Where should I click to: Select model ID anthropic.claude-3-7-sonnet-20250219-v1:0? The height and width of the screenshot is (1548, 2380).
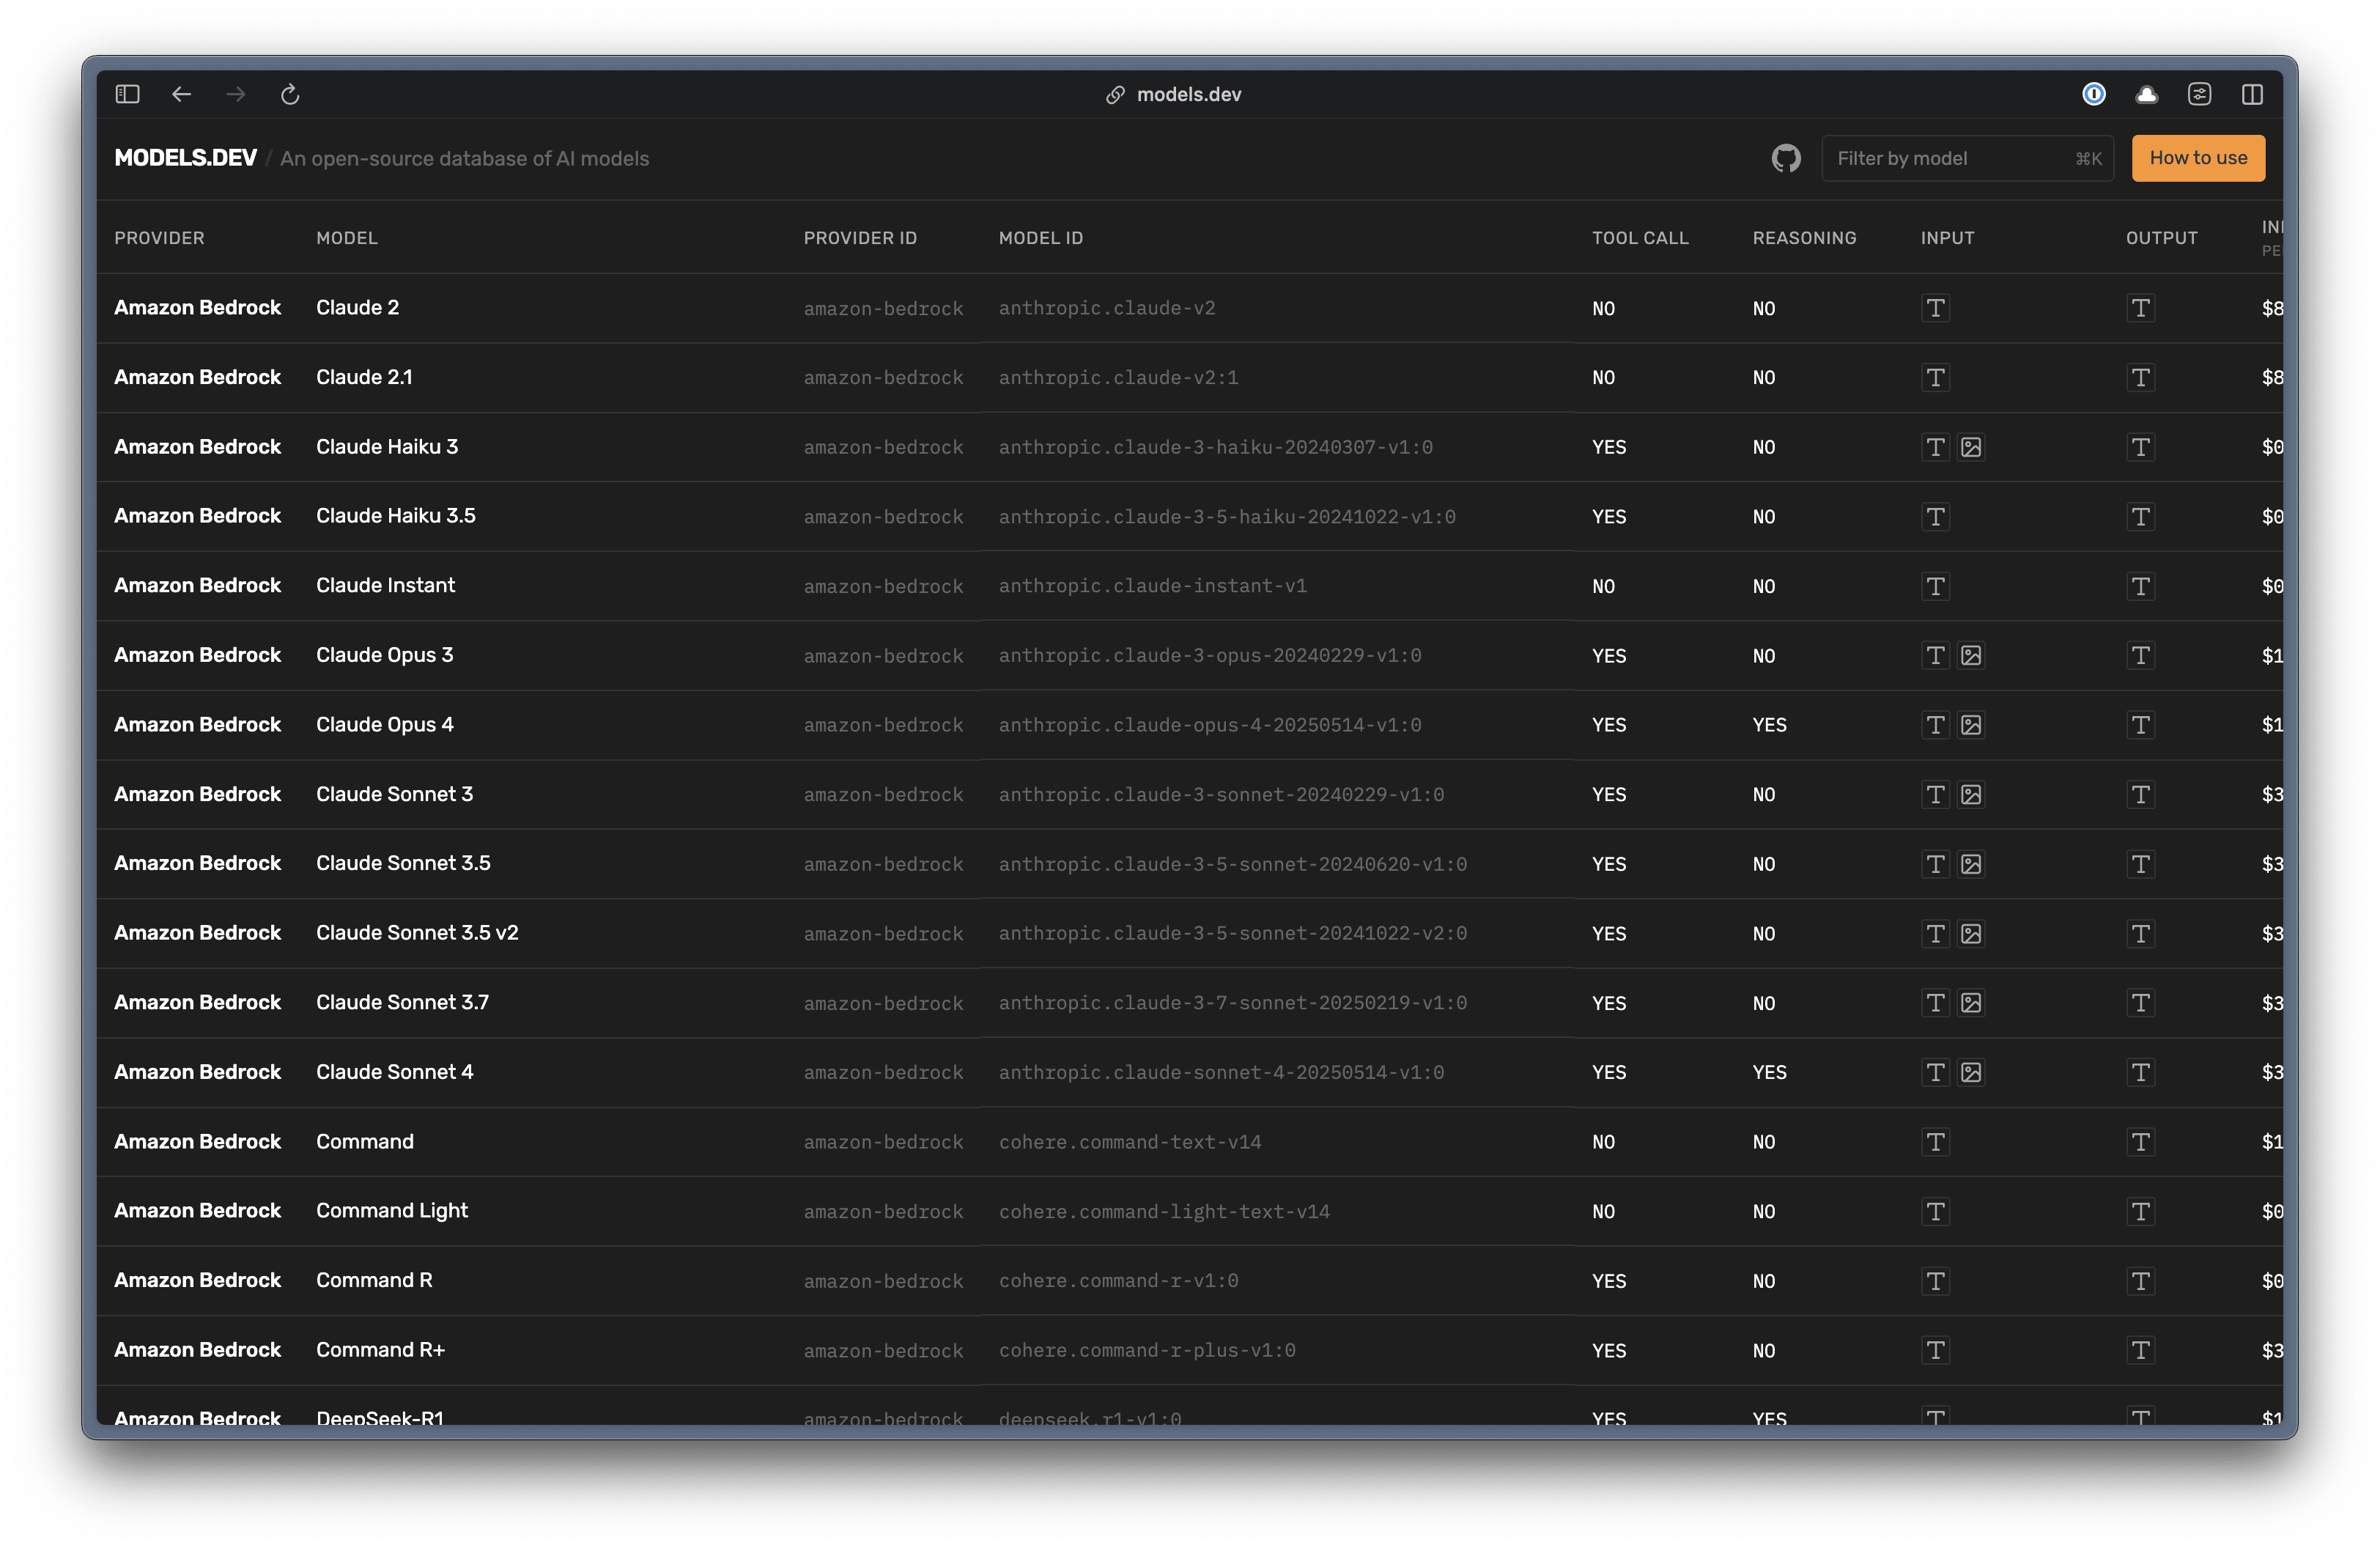click(x=1232, y=1003)
